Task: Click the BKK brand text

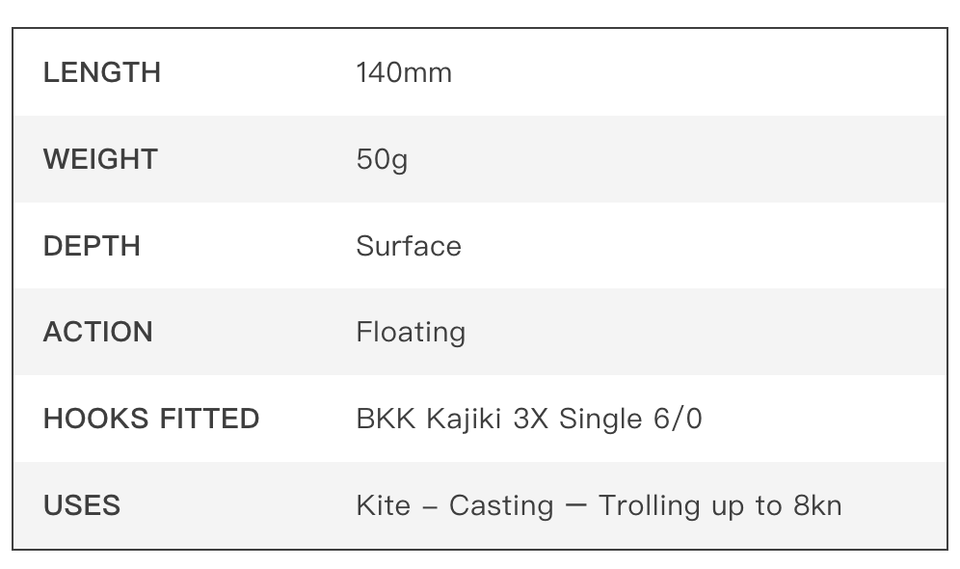Action: pyautogui.click(x=386, y=419)
